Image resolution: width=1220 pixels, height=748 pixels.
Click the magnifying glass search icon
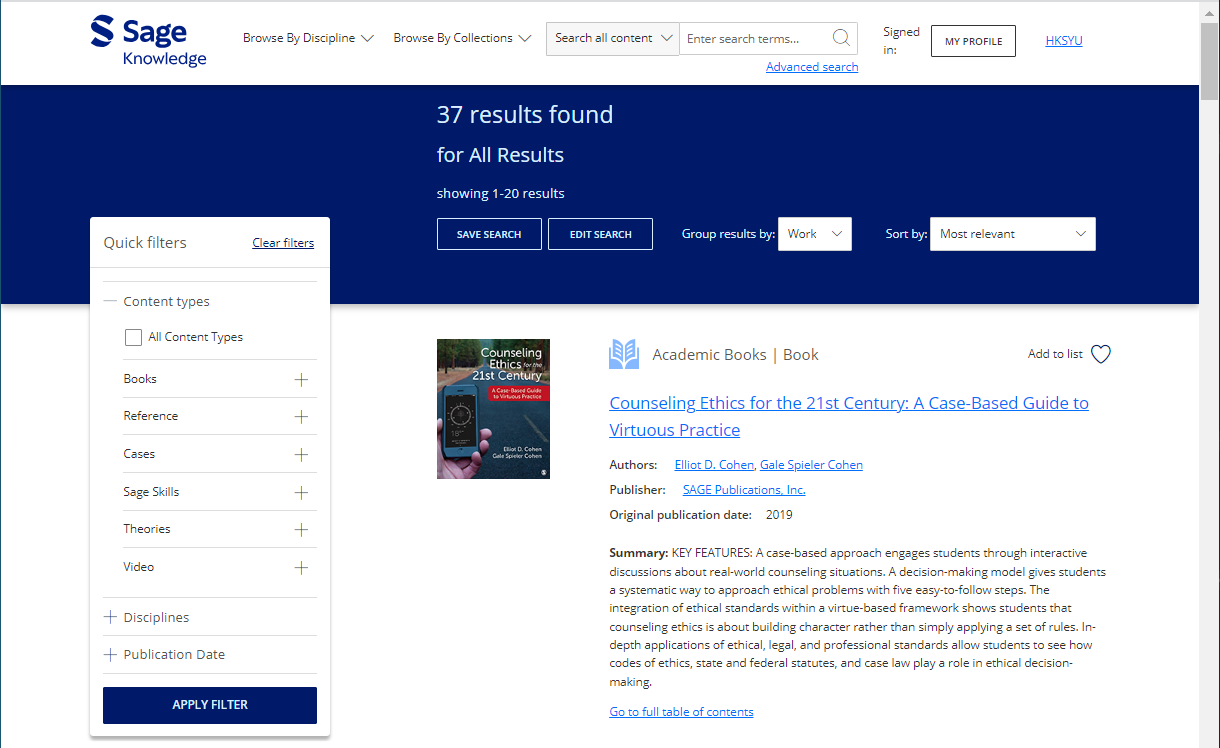coord(842,38)
